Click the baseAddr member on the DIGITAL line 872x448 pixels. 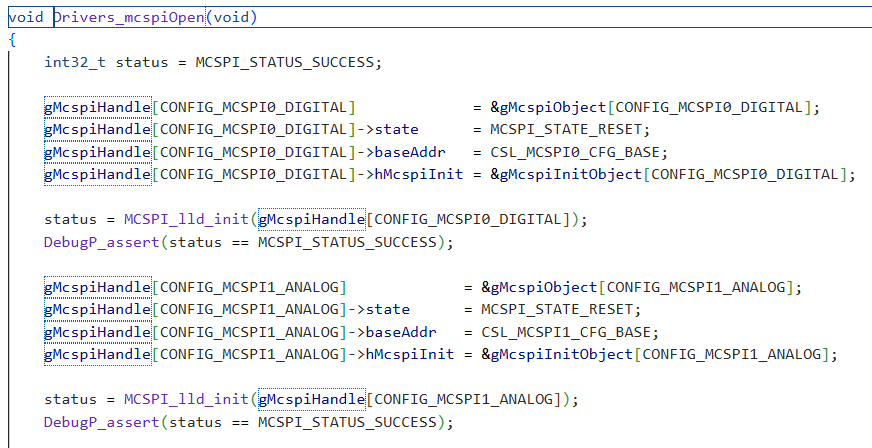[410, 152]
